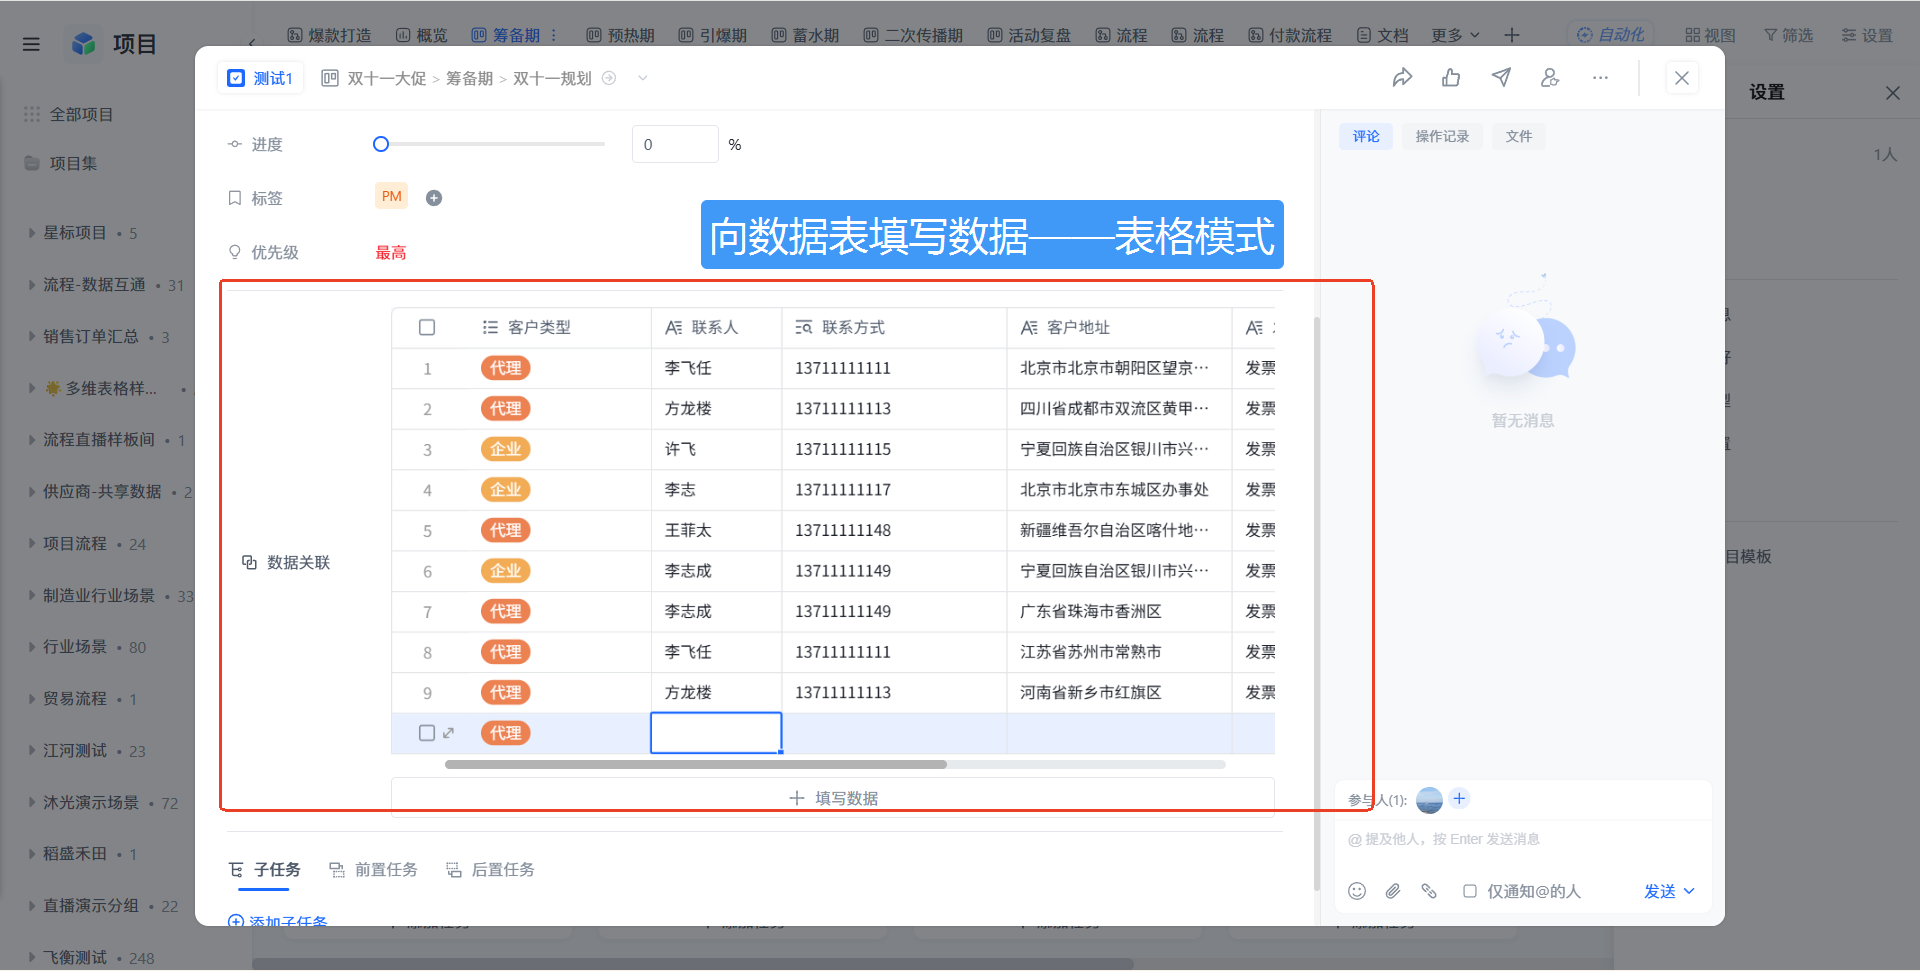Click the 测试1 task title chip
Image resolution: width=1920 pixels, height=971 pixels.
[260, 78]
